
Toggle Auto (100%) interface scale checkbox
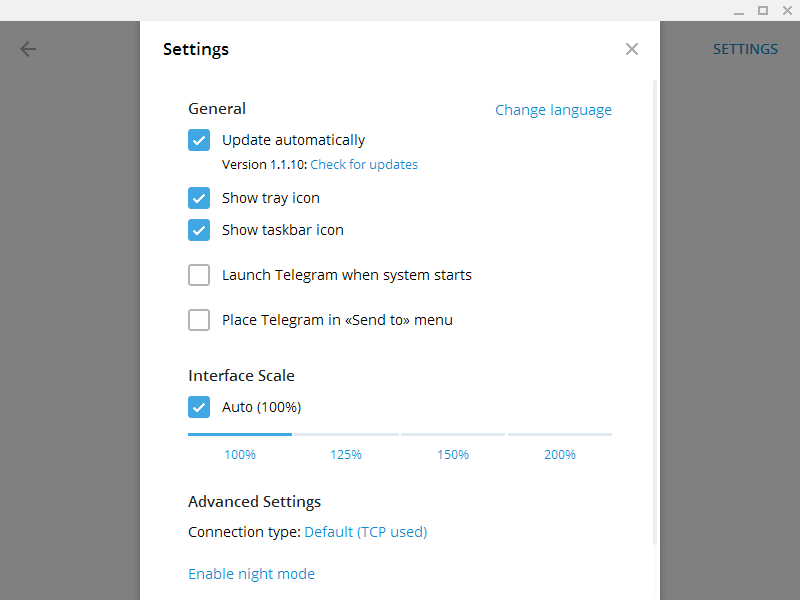point(199,407)
